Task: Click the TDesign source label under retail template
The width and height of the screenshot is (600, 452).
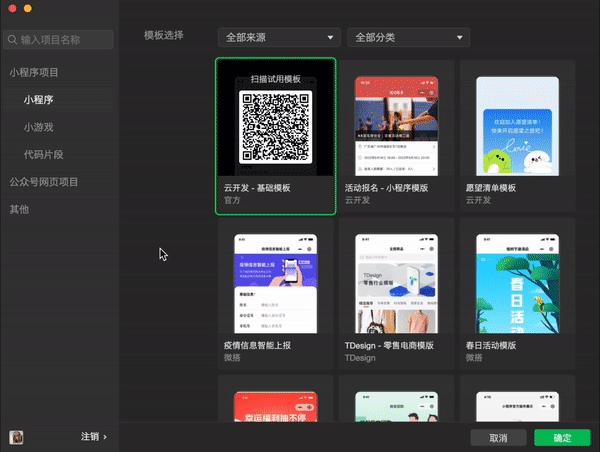Action: pos(360,358)
